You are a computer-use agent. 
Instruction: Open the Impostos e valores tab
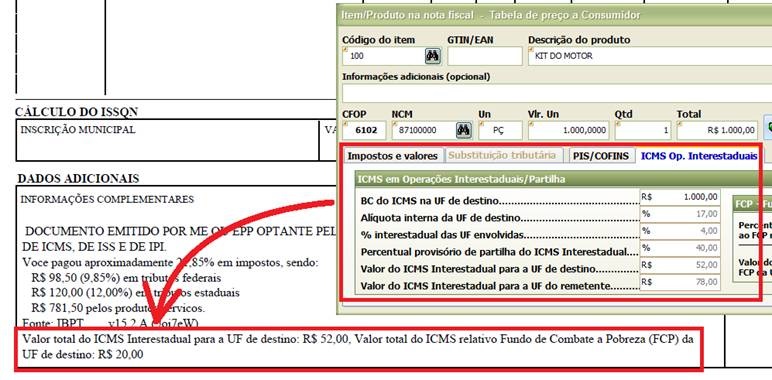[392, 156]
